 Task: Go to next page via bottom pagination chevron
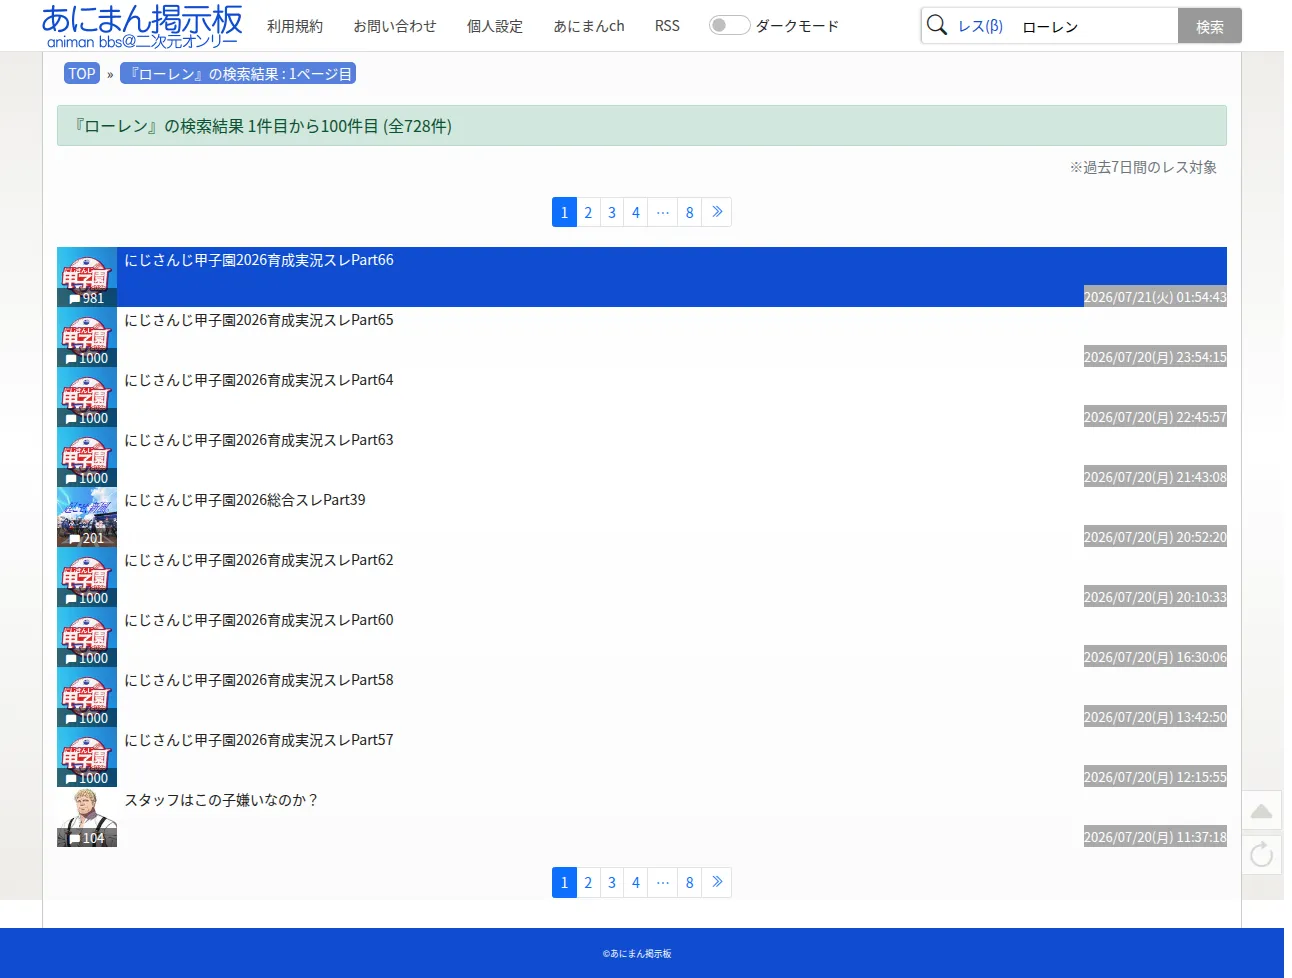coord(717,882)
